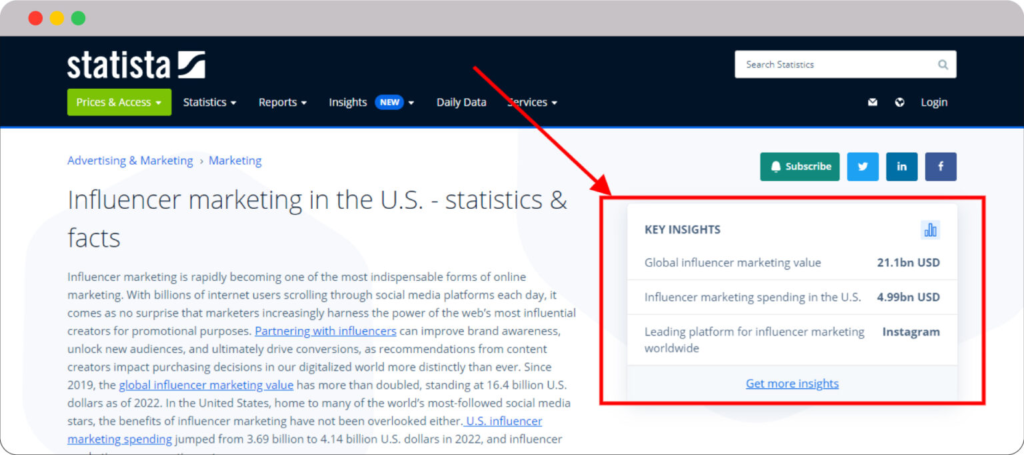Open the Get more insights link
1024x455 pixels.
(x=792, y=384)
